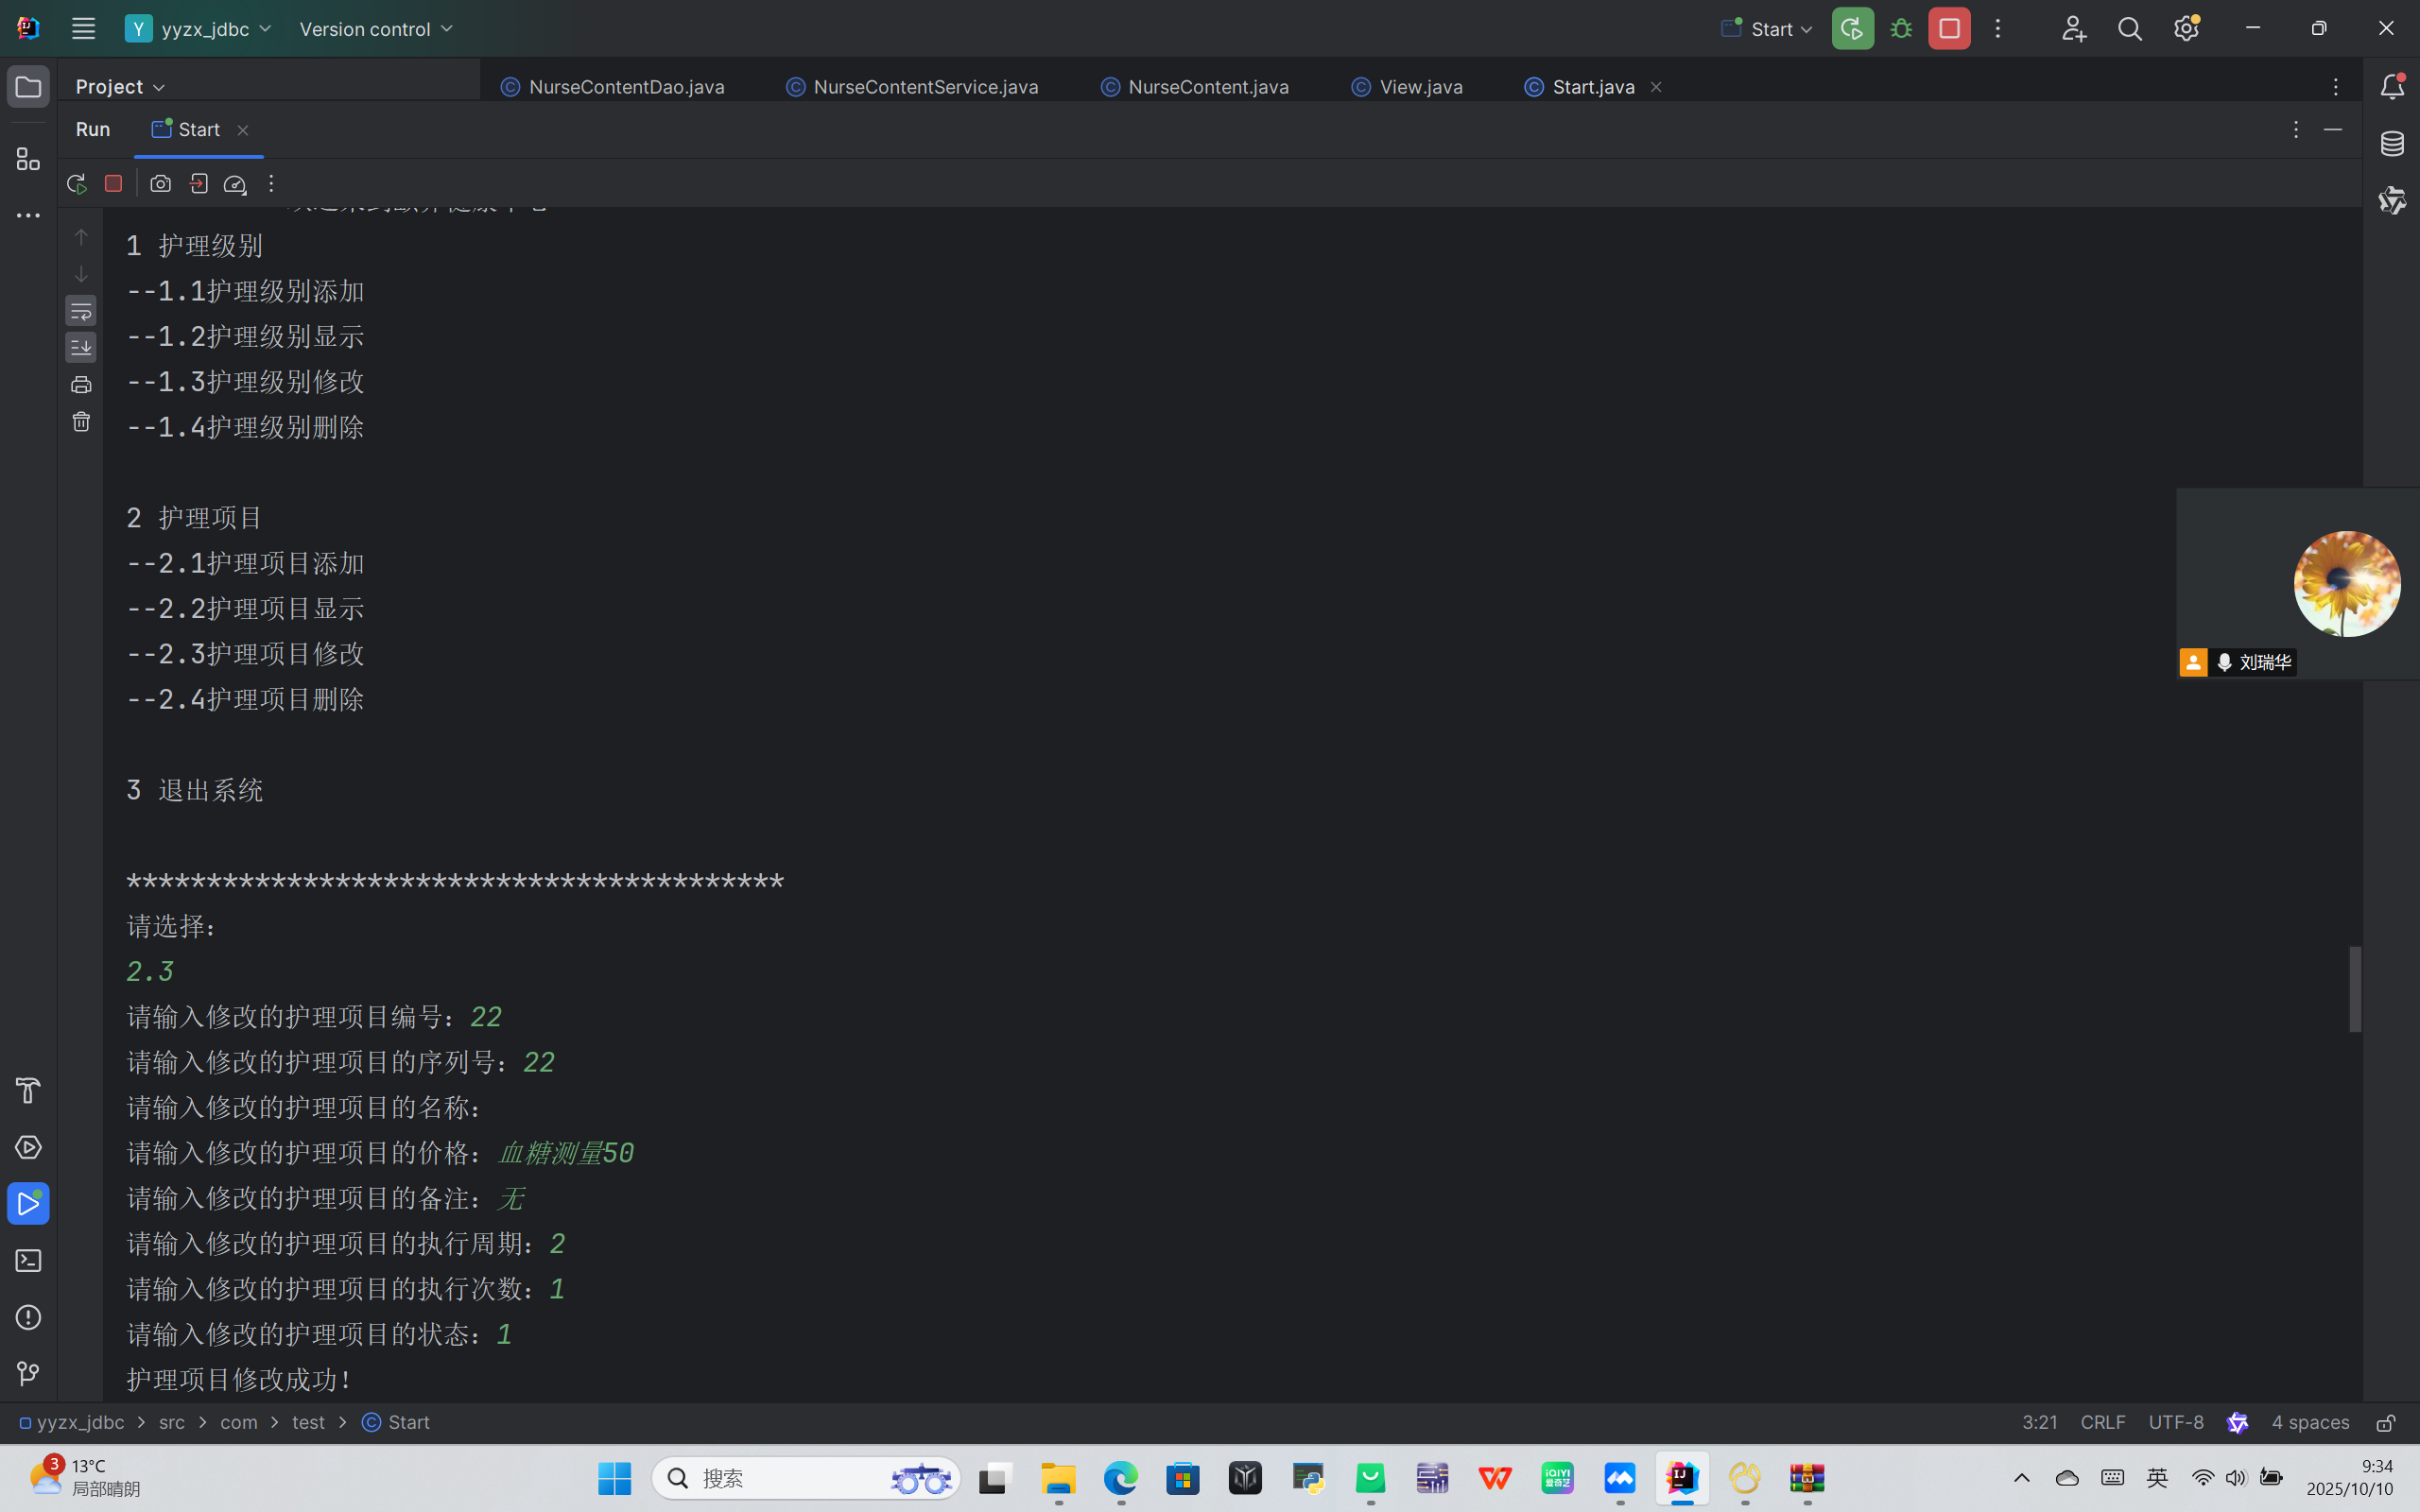Open the Terminal tool window
The width and height of the screenshot is (2420, 1512).
click(28, 1261)
